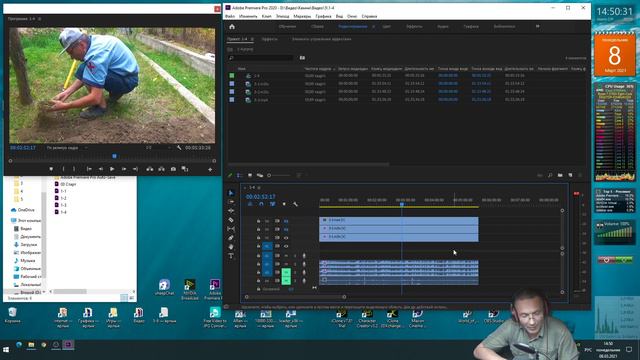Open the zoom level dropdown in Program monitor
The width and height of the screenshot is (640, 360).
[x=67, y=148]
